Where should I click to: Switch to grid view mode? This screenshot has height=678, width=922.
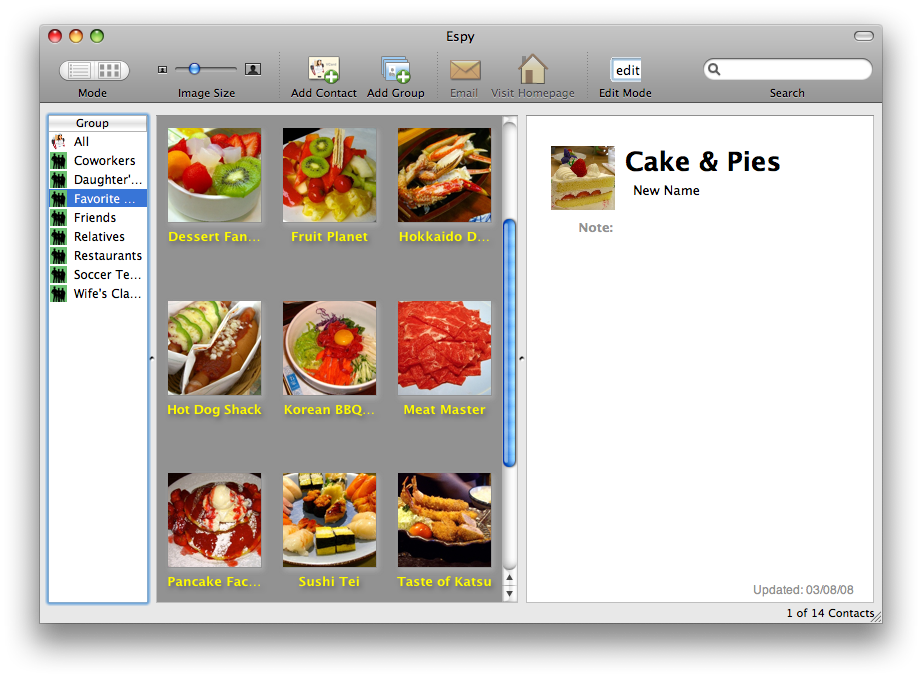111,71
